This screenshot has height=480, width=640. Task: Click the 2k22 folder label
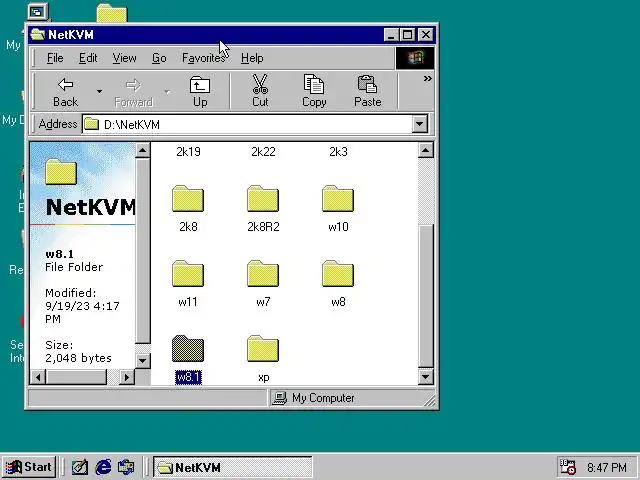263,152
